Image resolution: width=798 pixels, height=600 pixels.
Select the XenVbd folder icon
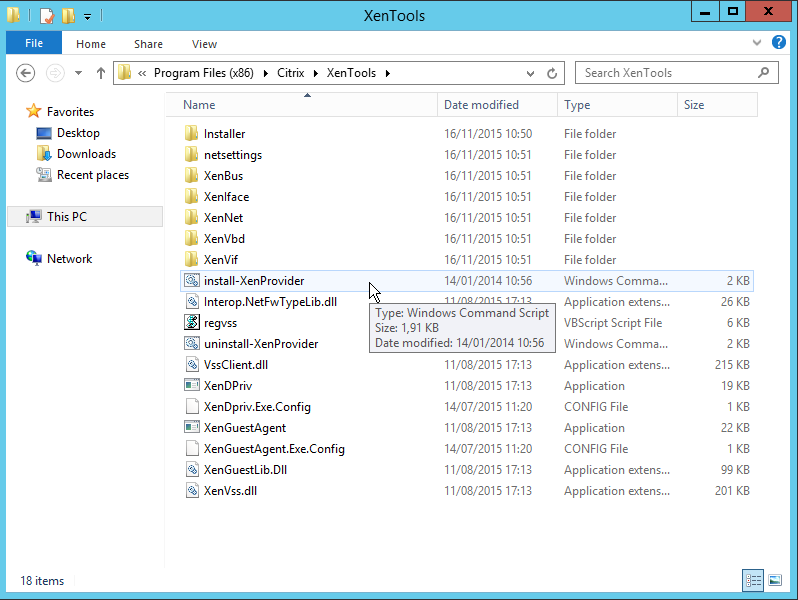191,239
